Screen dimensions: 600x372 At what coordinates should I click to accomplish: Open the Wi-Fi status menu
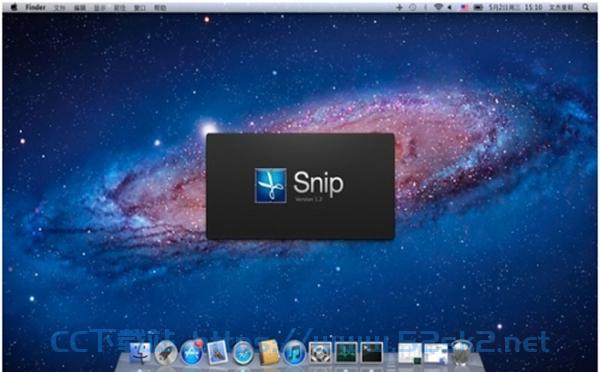pos(438,7)
